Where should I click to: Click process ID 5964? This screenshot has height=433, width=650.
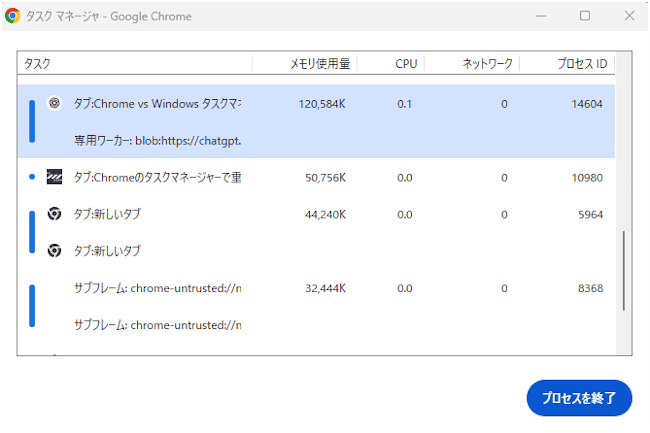(590, 215)
